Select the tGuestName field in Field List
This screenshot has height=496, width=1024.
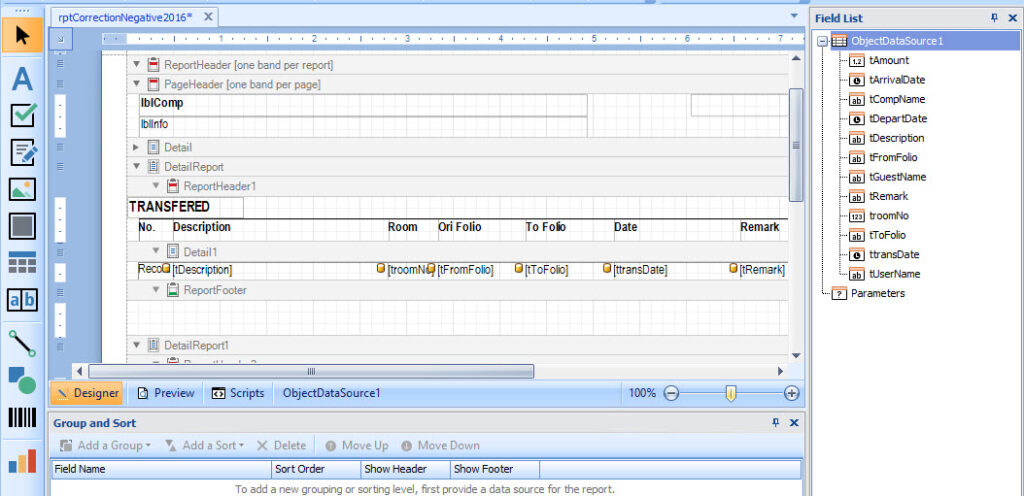[896, 177]
